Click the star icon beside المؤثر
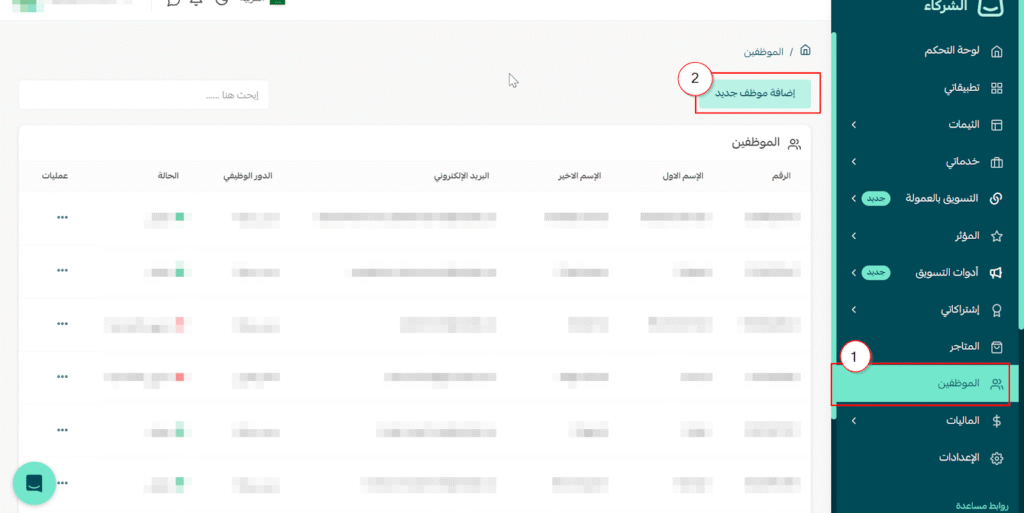 click(x=996, y=236)
